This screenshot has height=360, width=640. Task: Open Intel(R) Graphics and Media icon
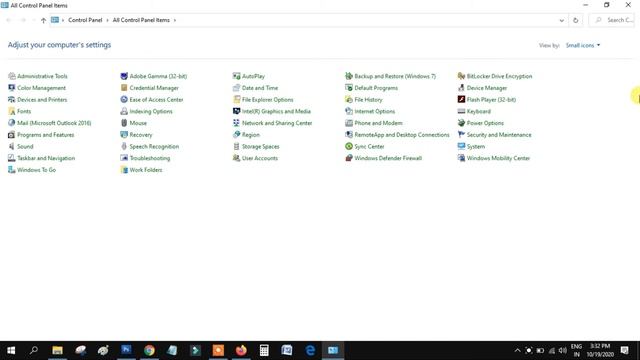click(236, 111)
